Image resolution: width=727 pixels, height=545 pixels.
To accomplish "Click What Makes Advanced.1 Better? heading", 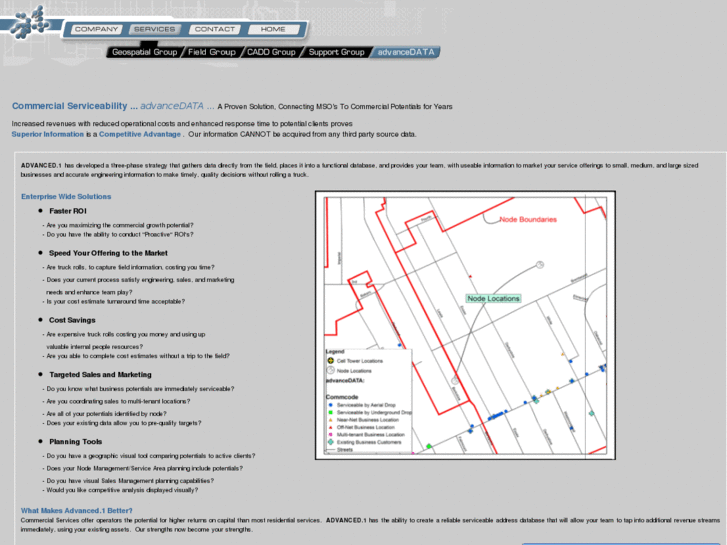I will coord(77,510).
